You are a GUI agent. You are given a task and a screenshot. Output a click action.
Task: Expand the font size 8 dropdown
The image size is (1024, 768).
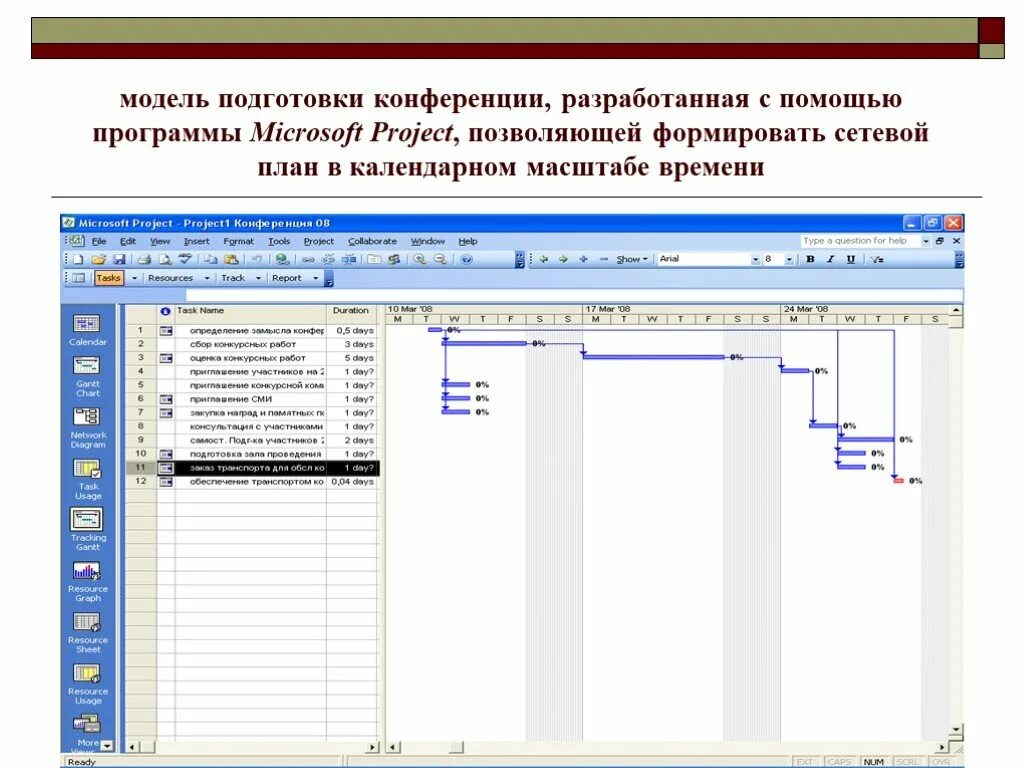click(x=790, y=259)
